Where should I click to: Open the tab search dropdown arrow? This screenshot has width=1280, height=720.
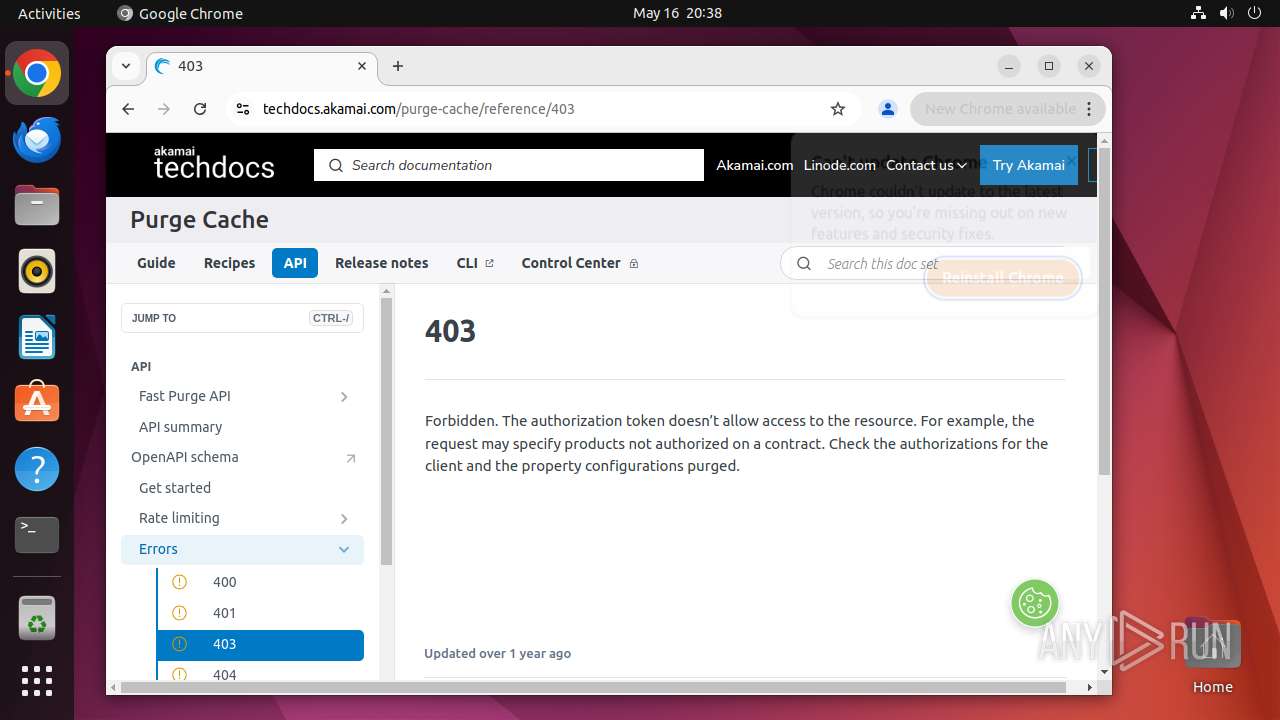coord(126,66)
